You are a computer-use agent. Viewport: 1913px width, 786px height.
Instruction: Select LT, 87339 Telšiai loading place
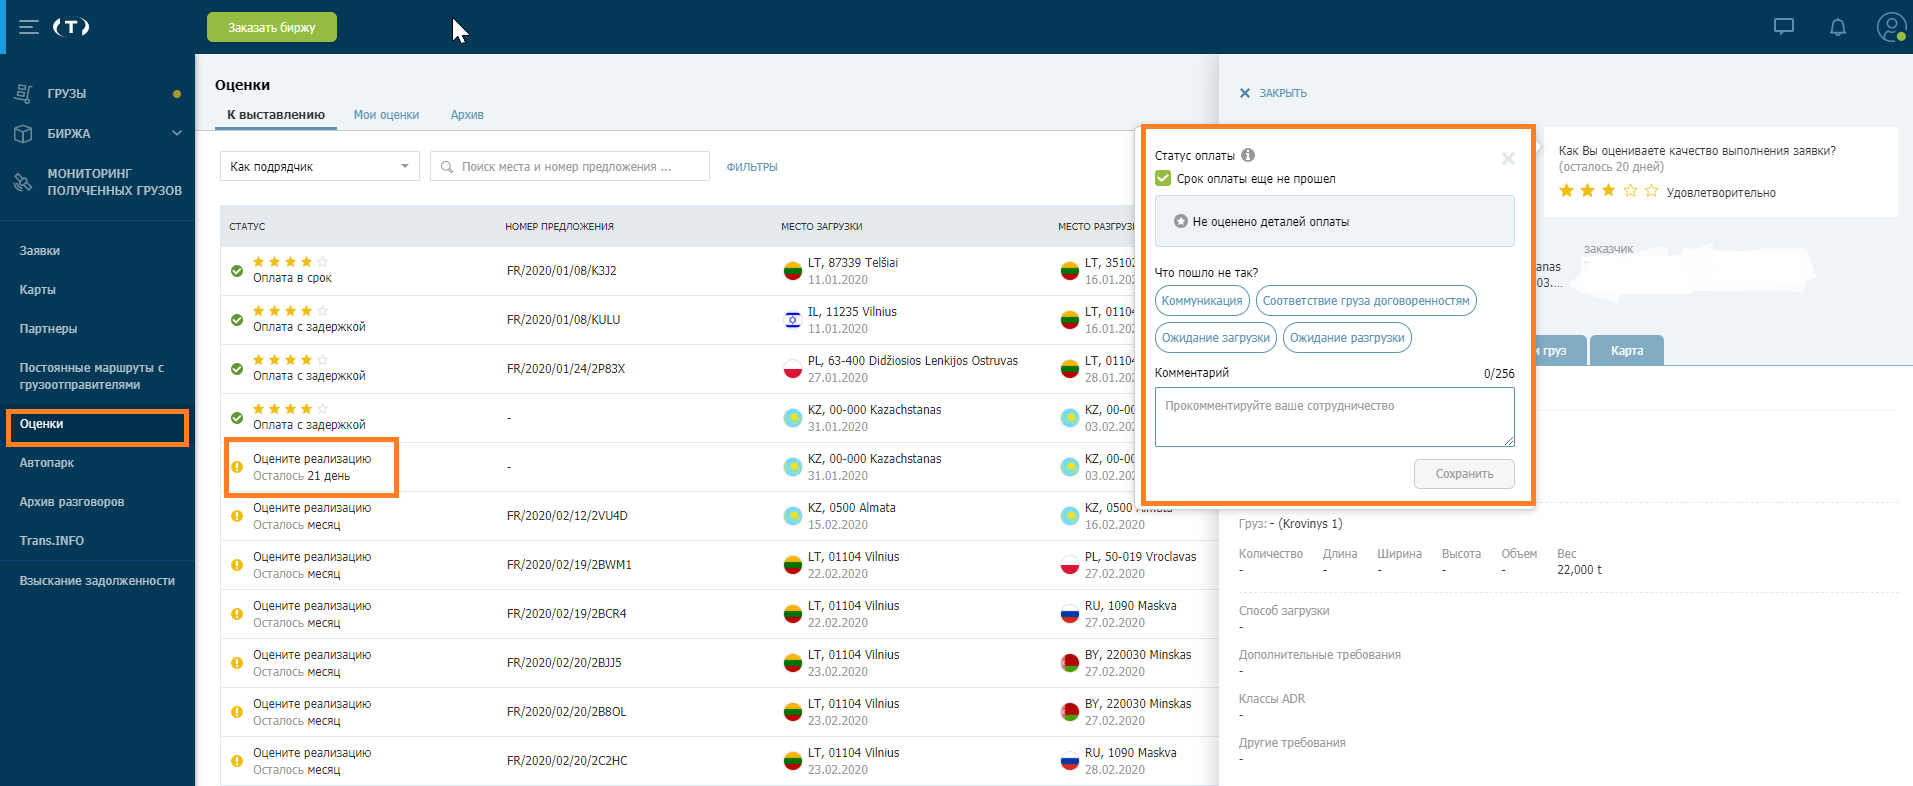[853, 263]
